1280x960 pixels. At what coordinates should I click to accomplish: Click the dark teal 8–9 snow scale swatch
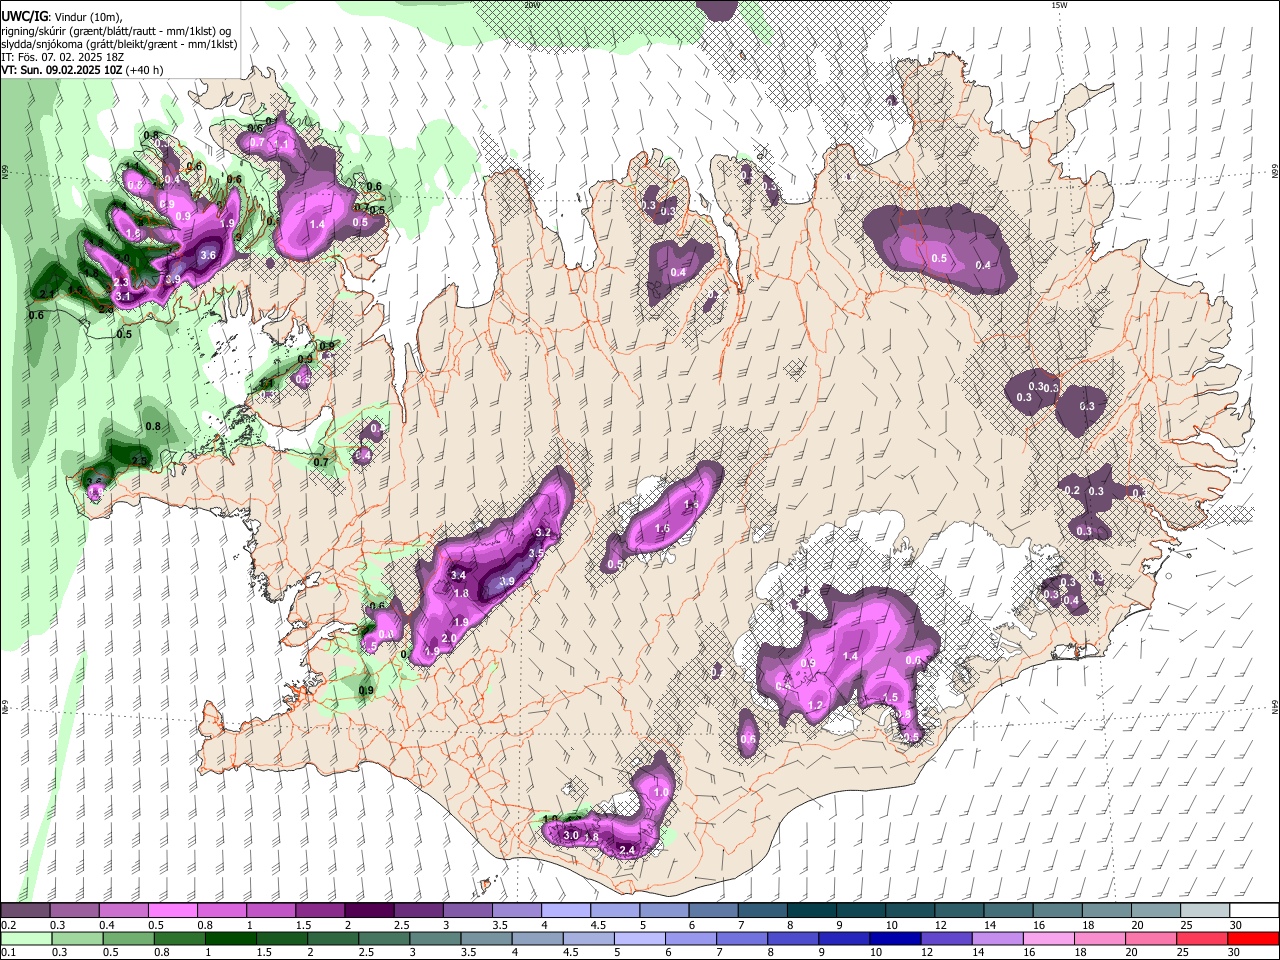pyautogui.click(x=811, y=911)
